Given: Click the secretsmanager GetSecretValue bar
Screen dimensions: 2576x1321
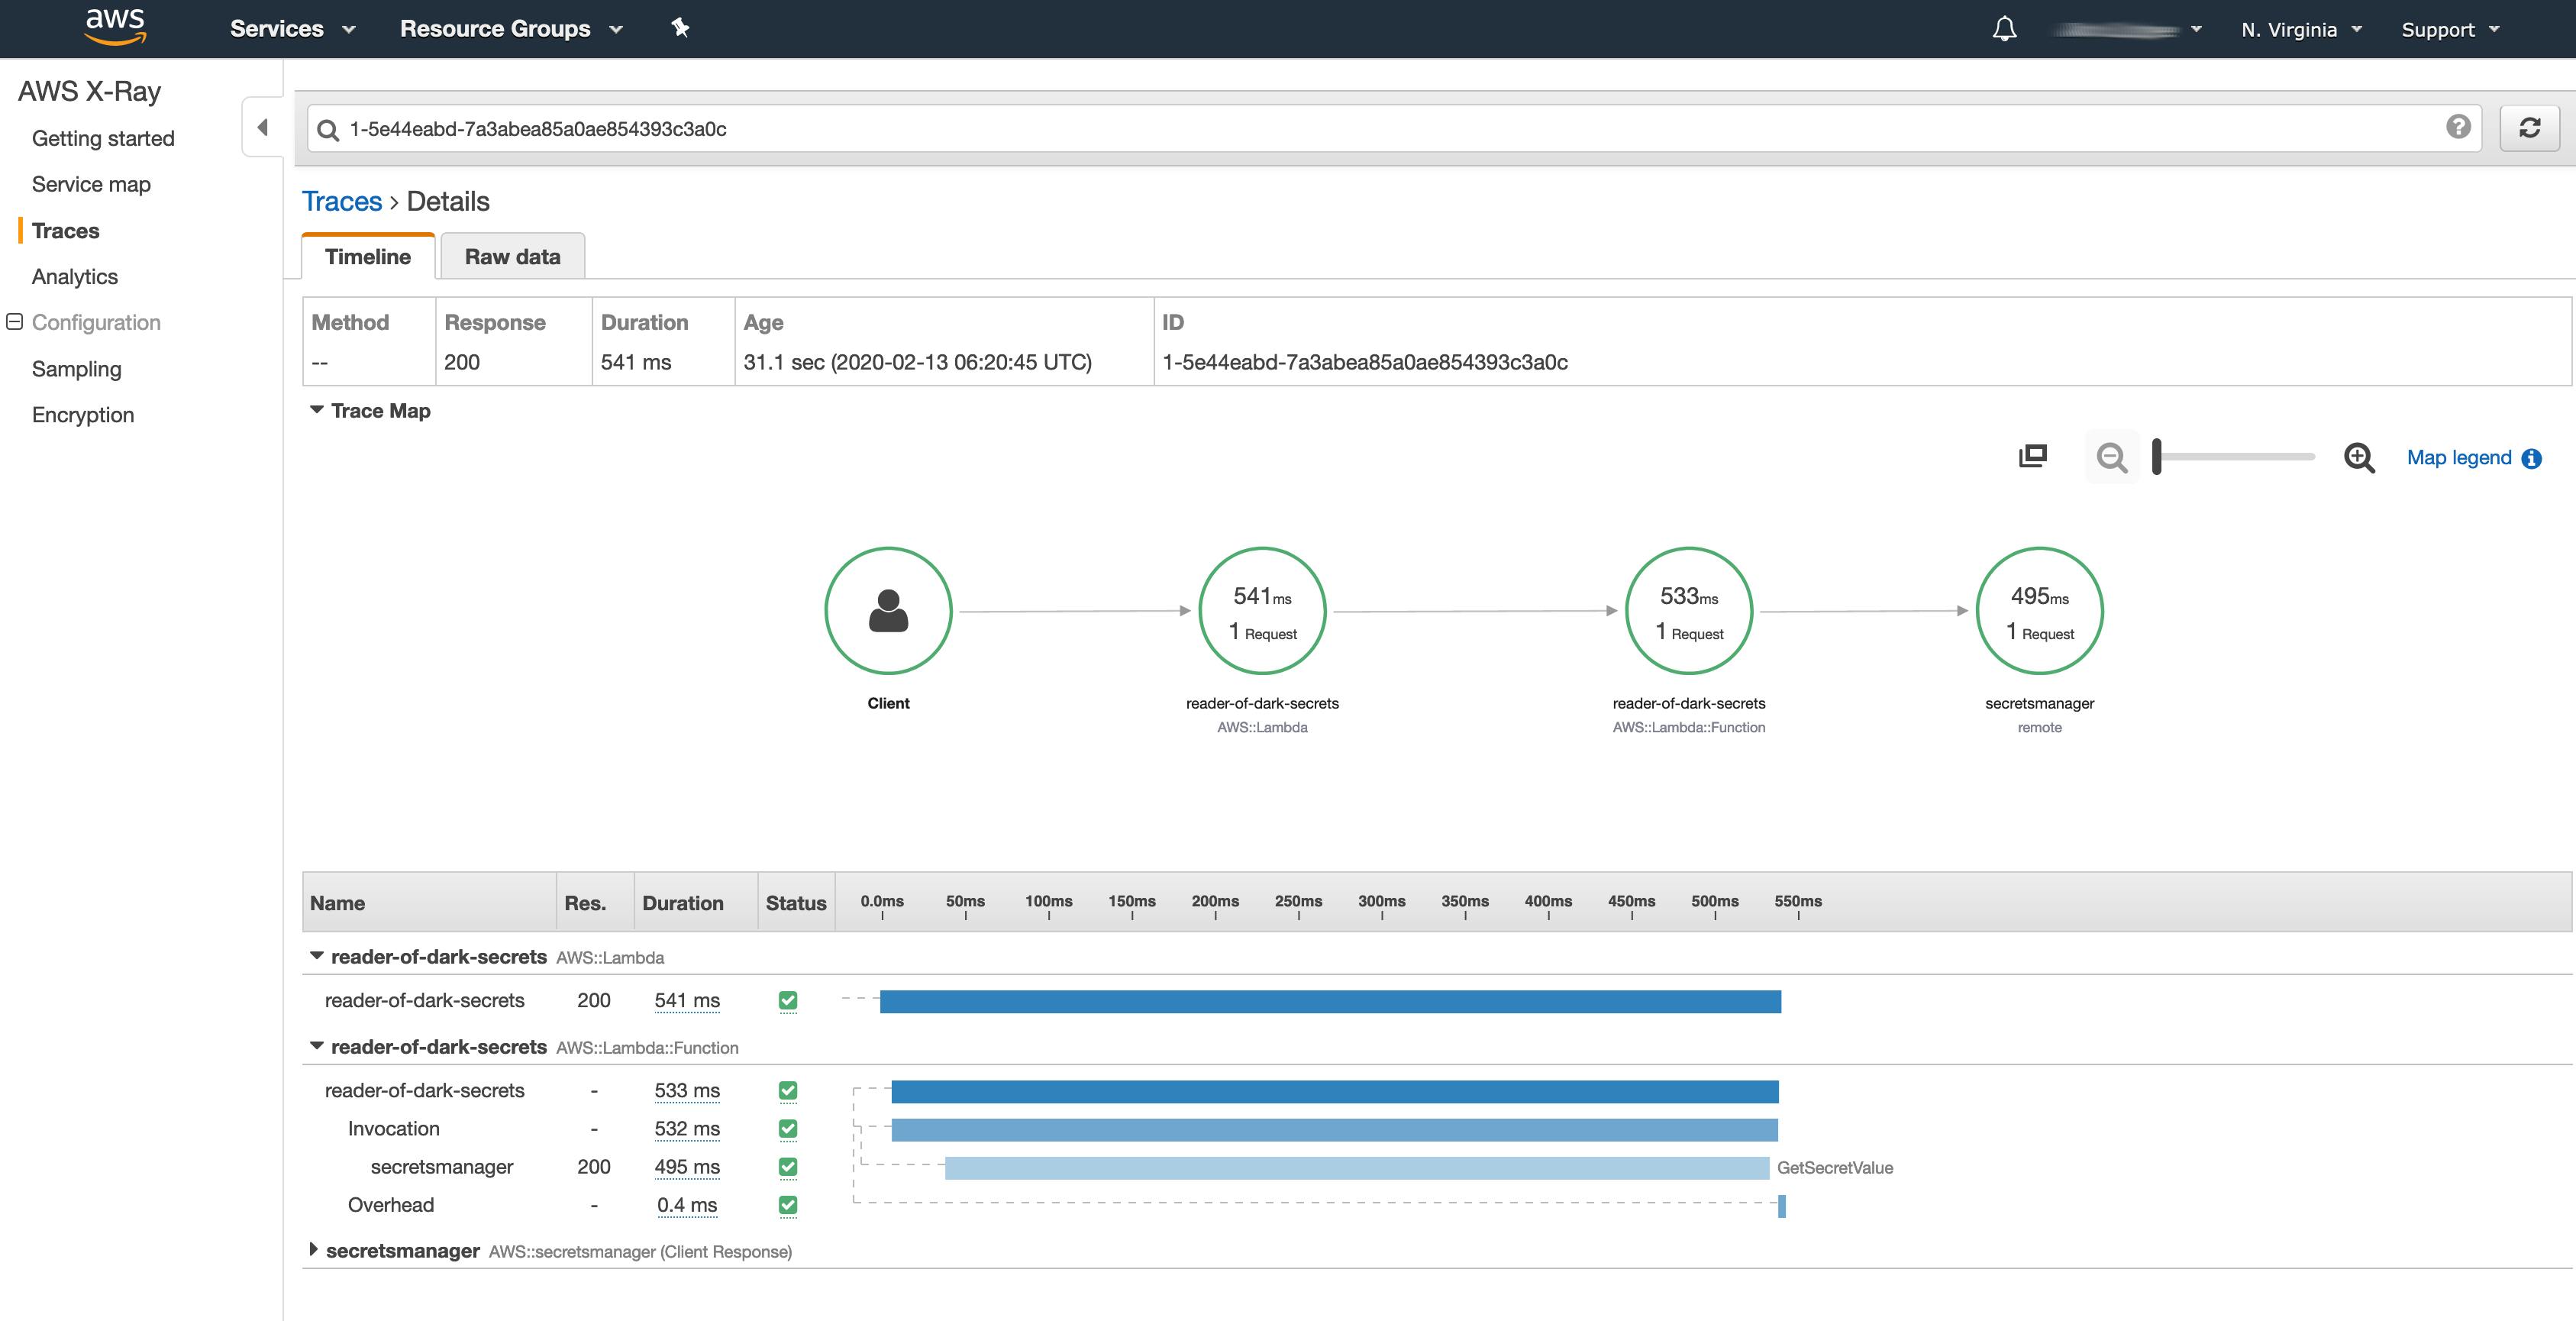Looking at the screenshot, I should [x=1357, y=1167].
